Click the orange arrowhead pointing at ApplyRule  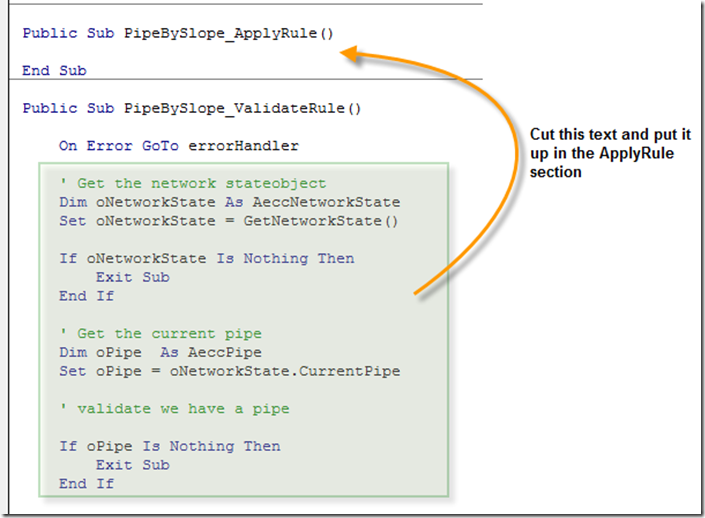pos(350,55)
